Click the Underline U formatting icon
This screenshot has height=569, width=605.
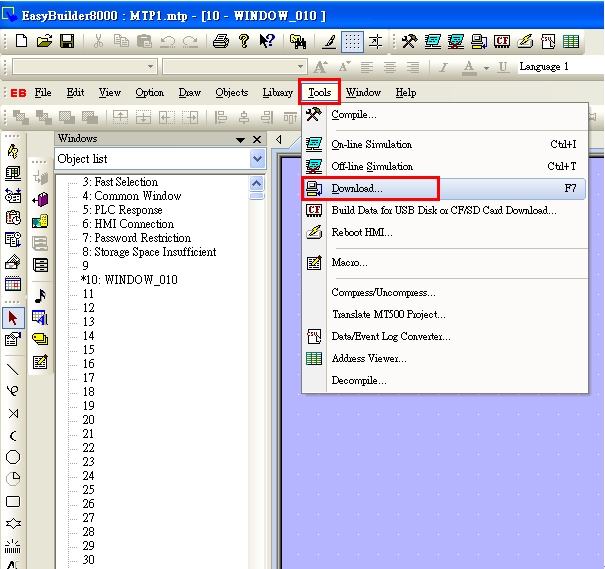(x=502, y=68)
